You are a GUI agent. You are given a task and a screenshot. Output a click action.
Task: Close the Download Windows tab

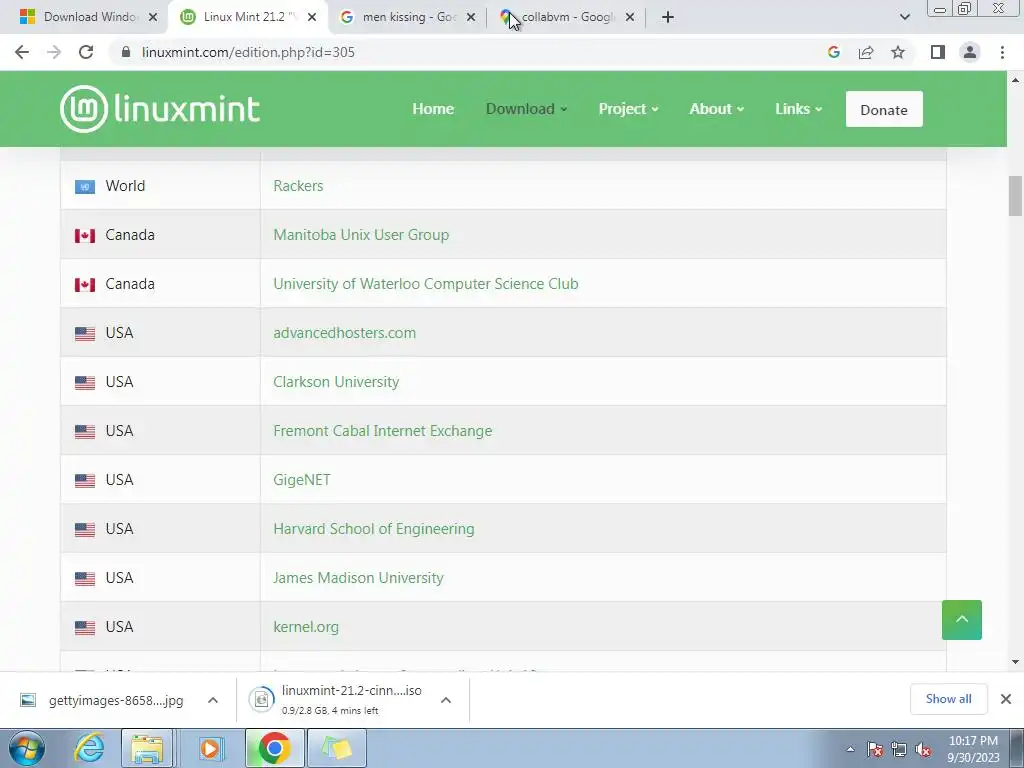(153, 17)
